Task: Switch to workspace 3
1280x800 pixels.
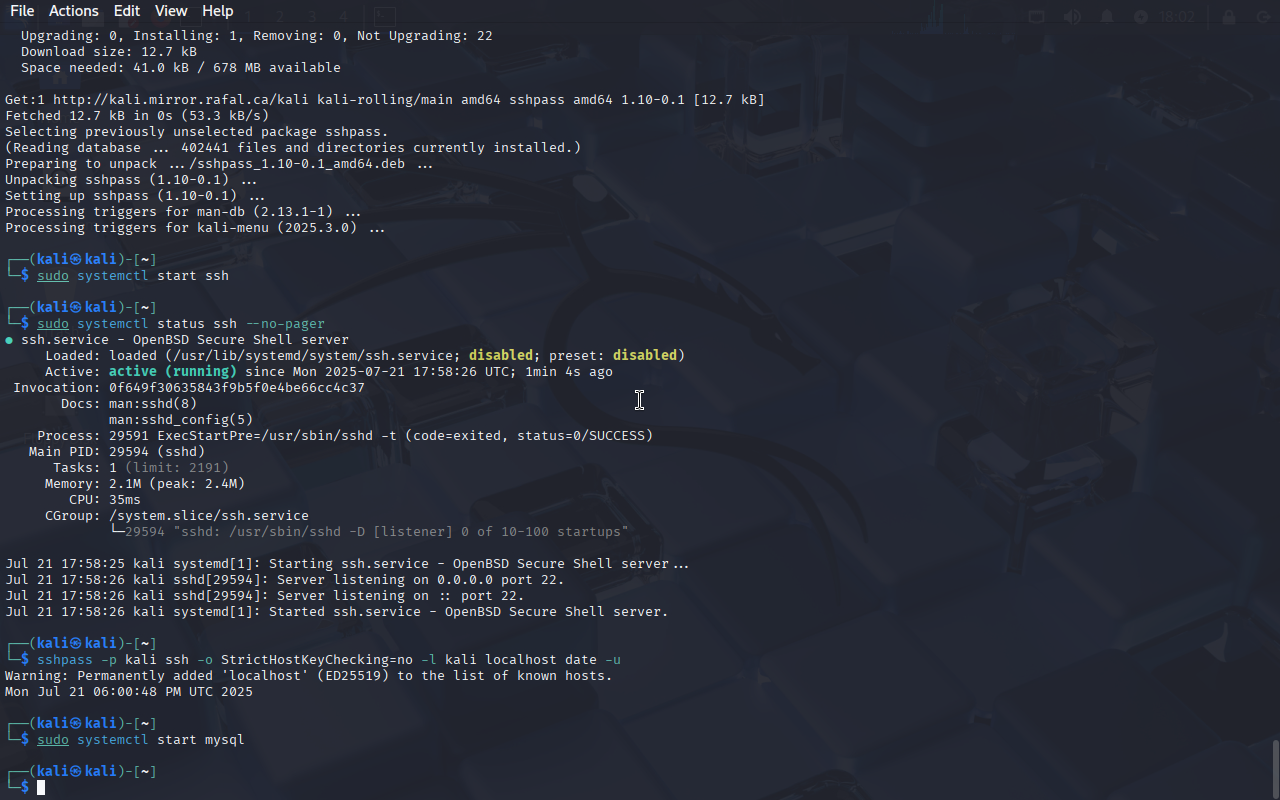Action: click(x=312, y=17)
